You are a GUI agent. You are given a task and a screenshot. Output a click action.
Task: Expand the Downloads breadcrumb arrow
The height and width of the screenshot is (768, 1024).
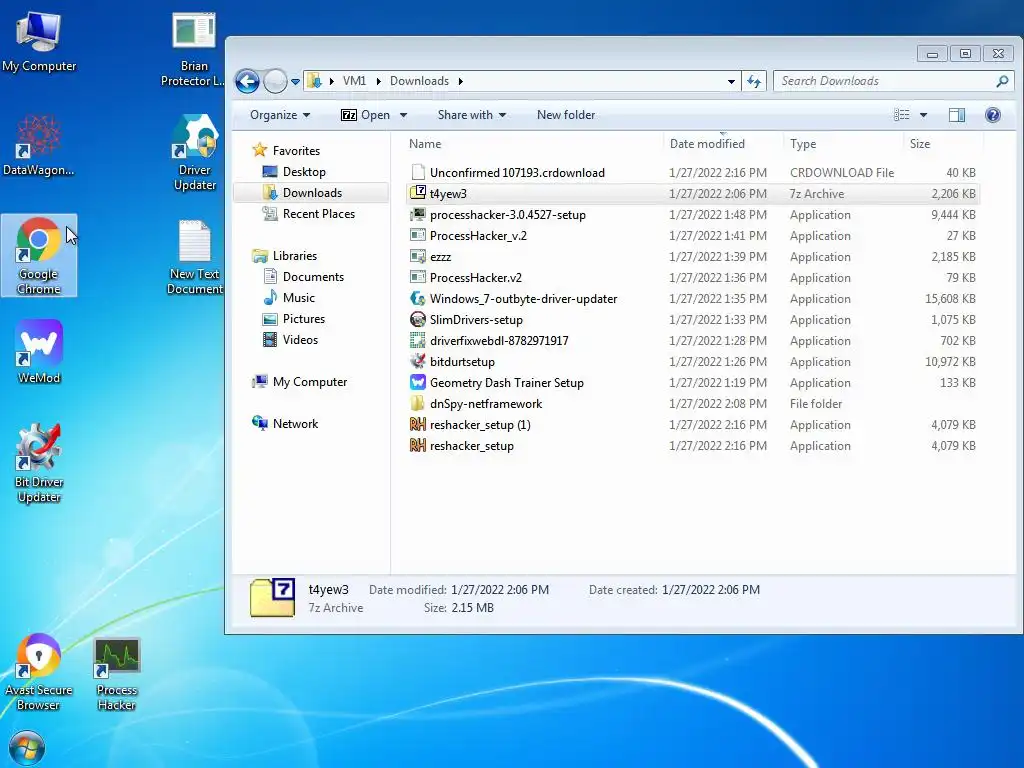460,81
